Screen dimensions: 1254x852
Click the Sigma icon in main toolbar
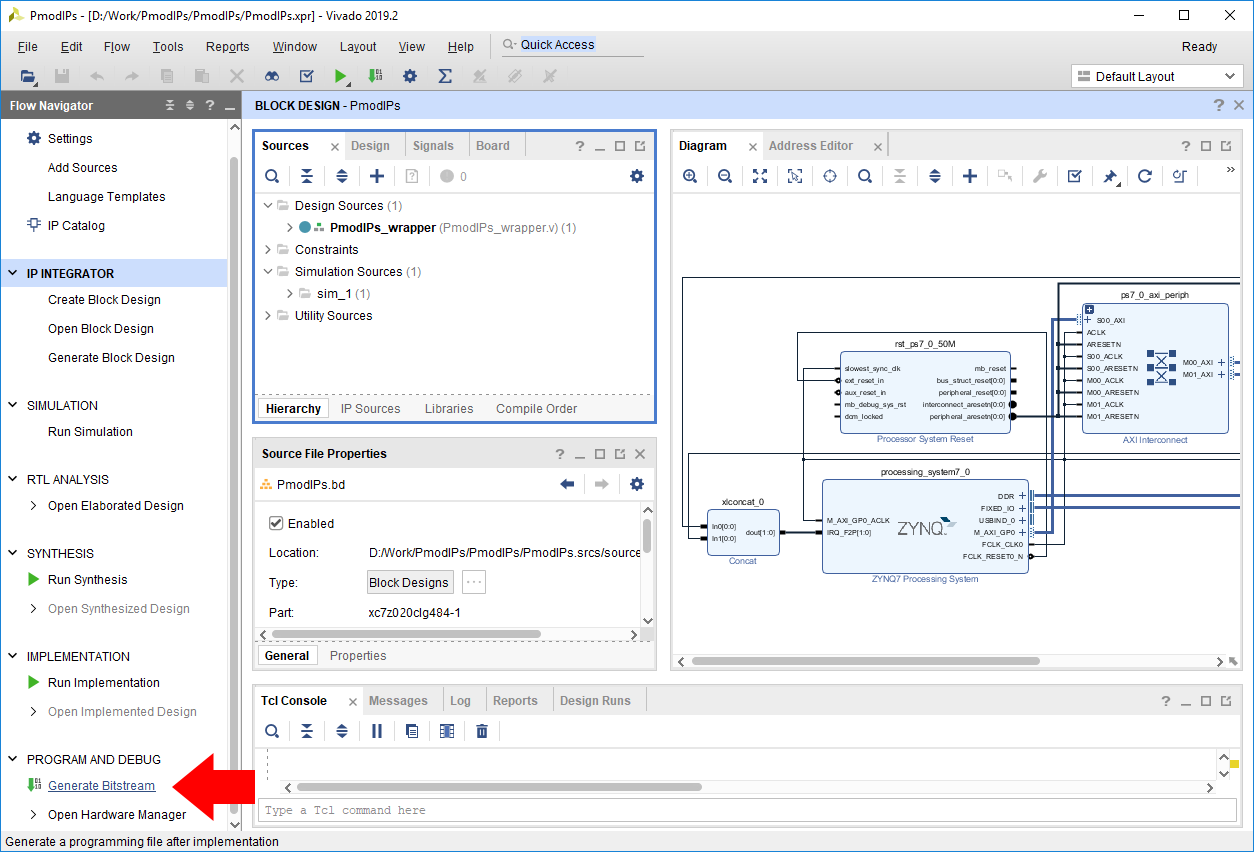click(445, 76)
